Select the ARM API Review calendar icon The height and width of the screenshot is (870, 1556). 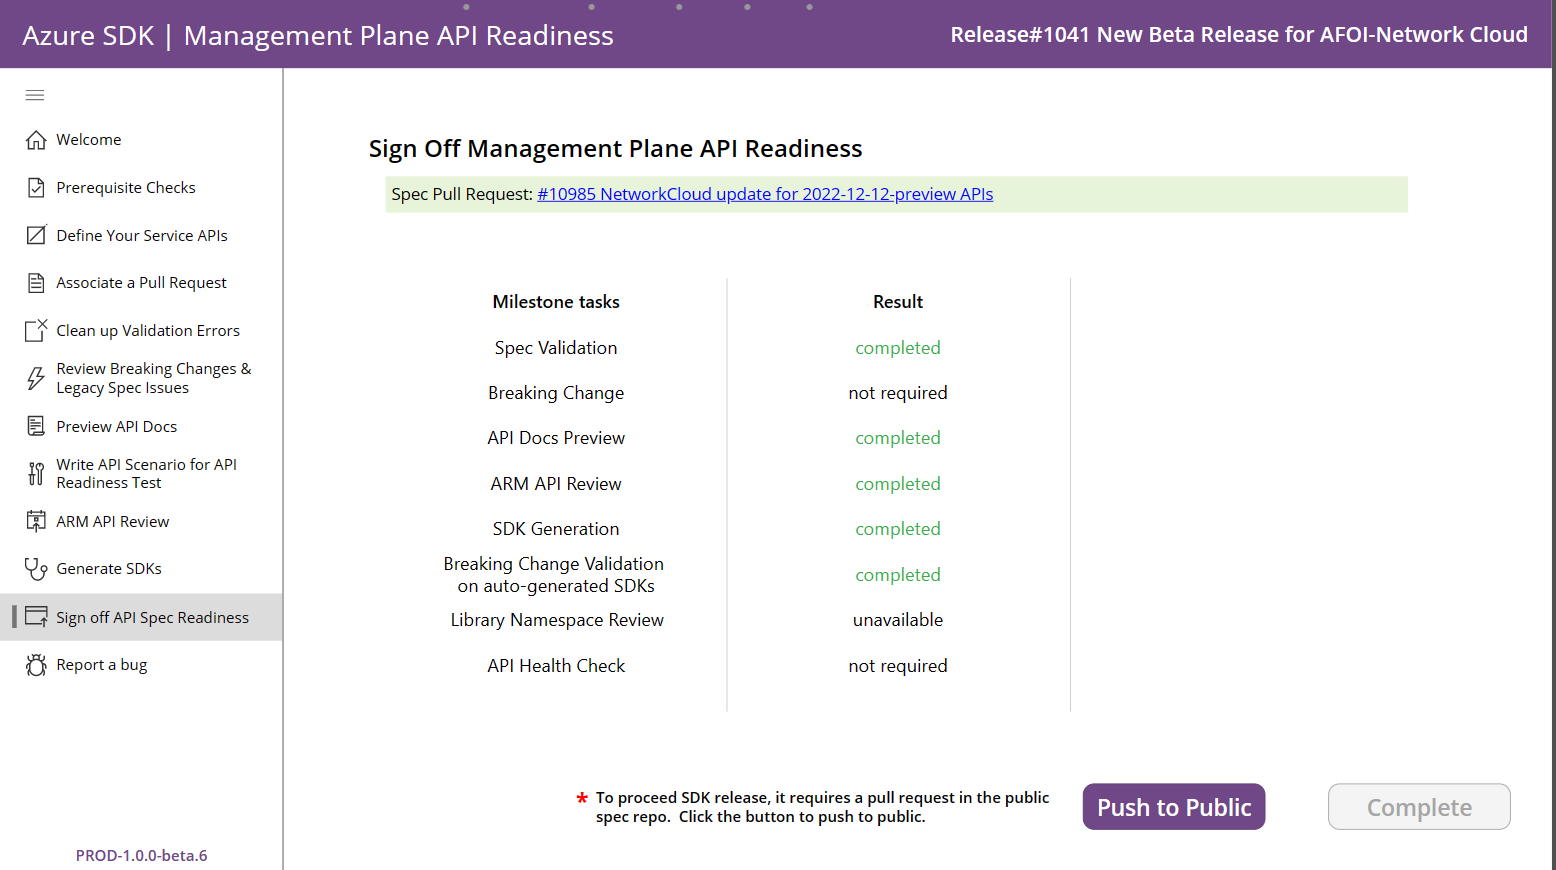(x=35, y=521)
